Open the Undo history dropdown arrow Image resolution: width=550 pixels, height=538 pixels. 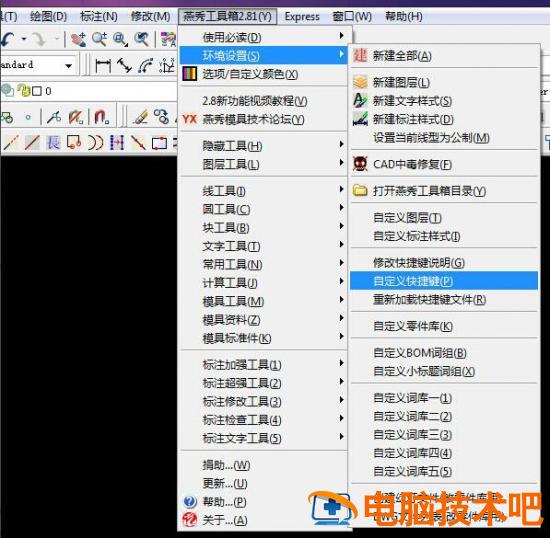[24, 39]
